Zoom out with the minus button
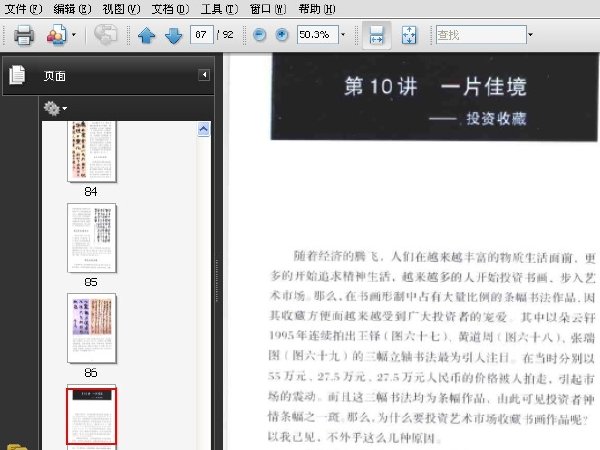600x450 pixels. 259,35
